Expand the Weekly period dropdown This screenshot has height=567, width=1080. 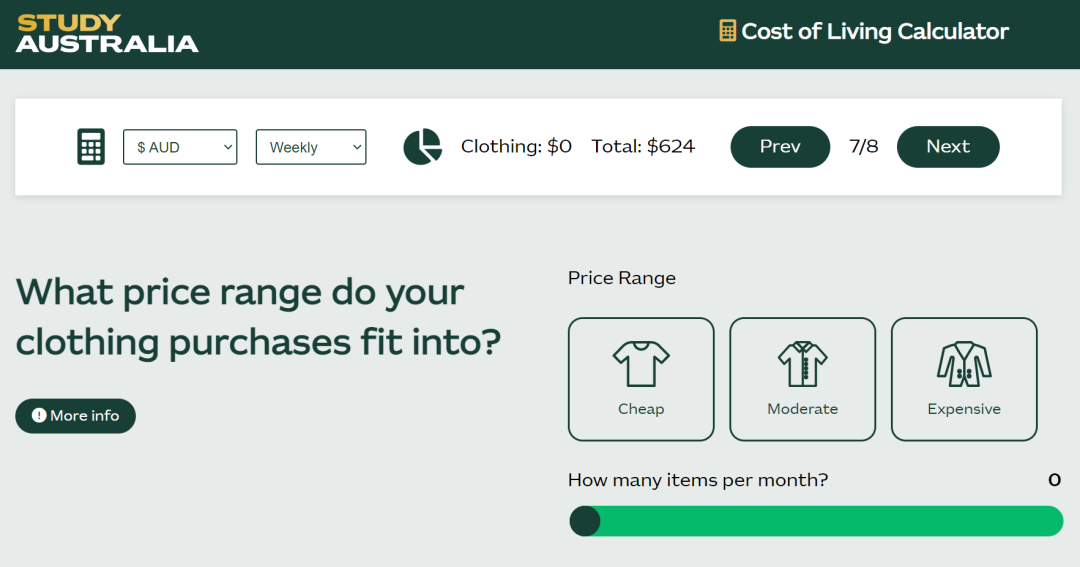(x=311, y=147)
